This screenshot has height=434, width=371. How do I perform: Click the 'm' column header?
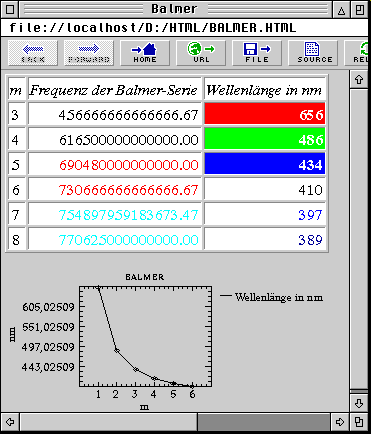pyautogui.click(x=16, y=90)
